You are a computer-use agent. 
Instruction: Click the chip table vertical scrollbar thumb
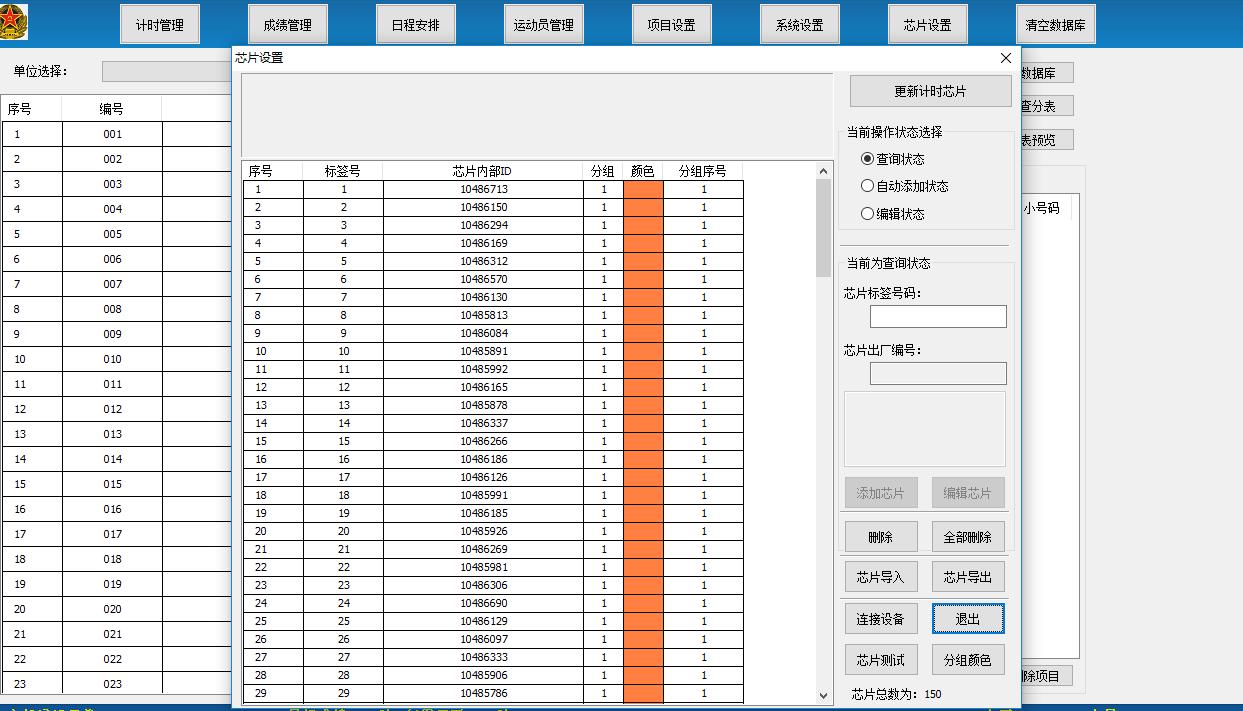pos(824,228)
